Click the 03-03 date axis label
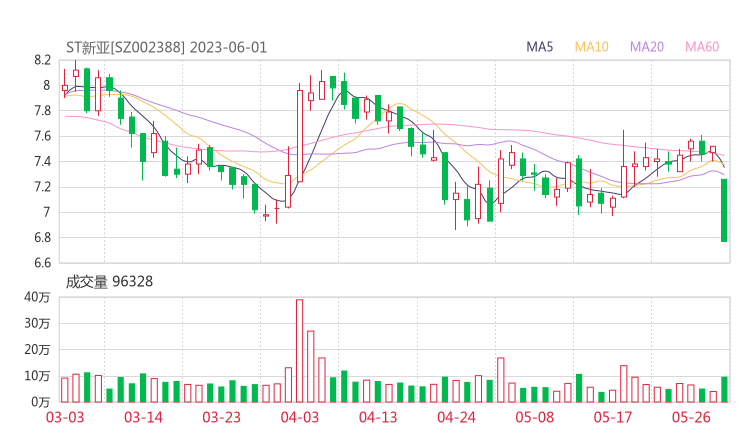Viewport: 740px width, 440px height. pos(65,417)
